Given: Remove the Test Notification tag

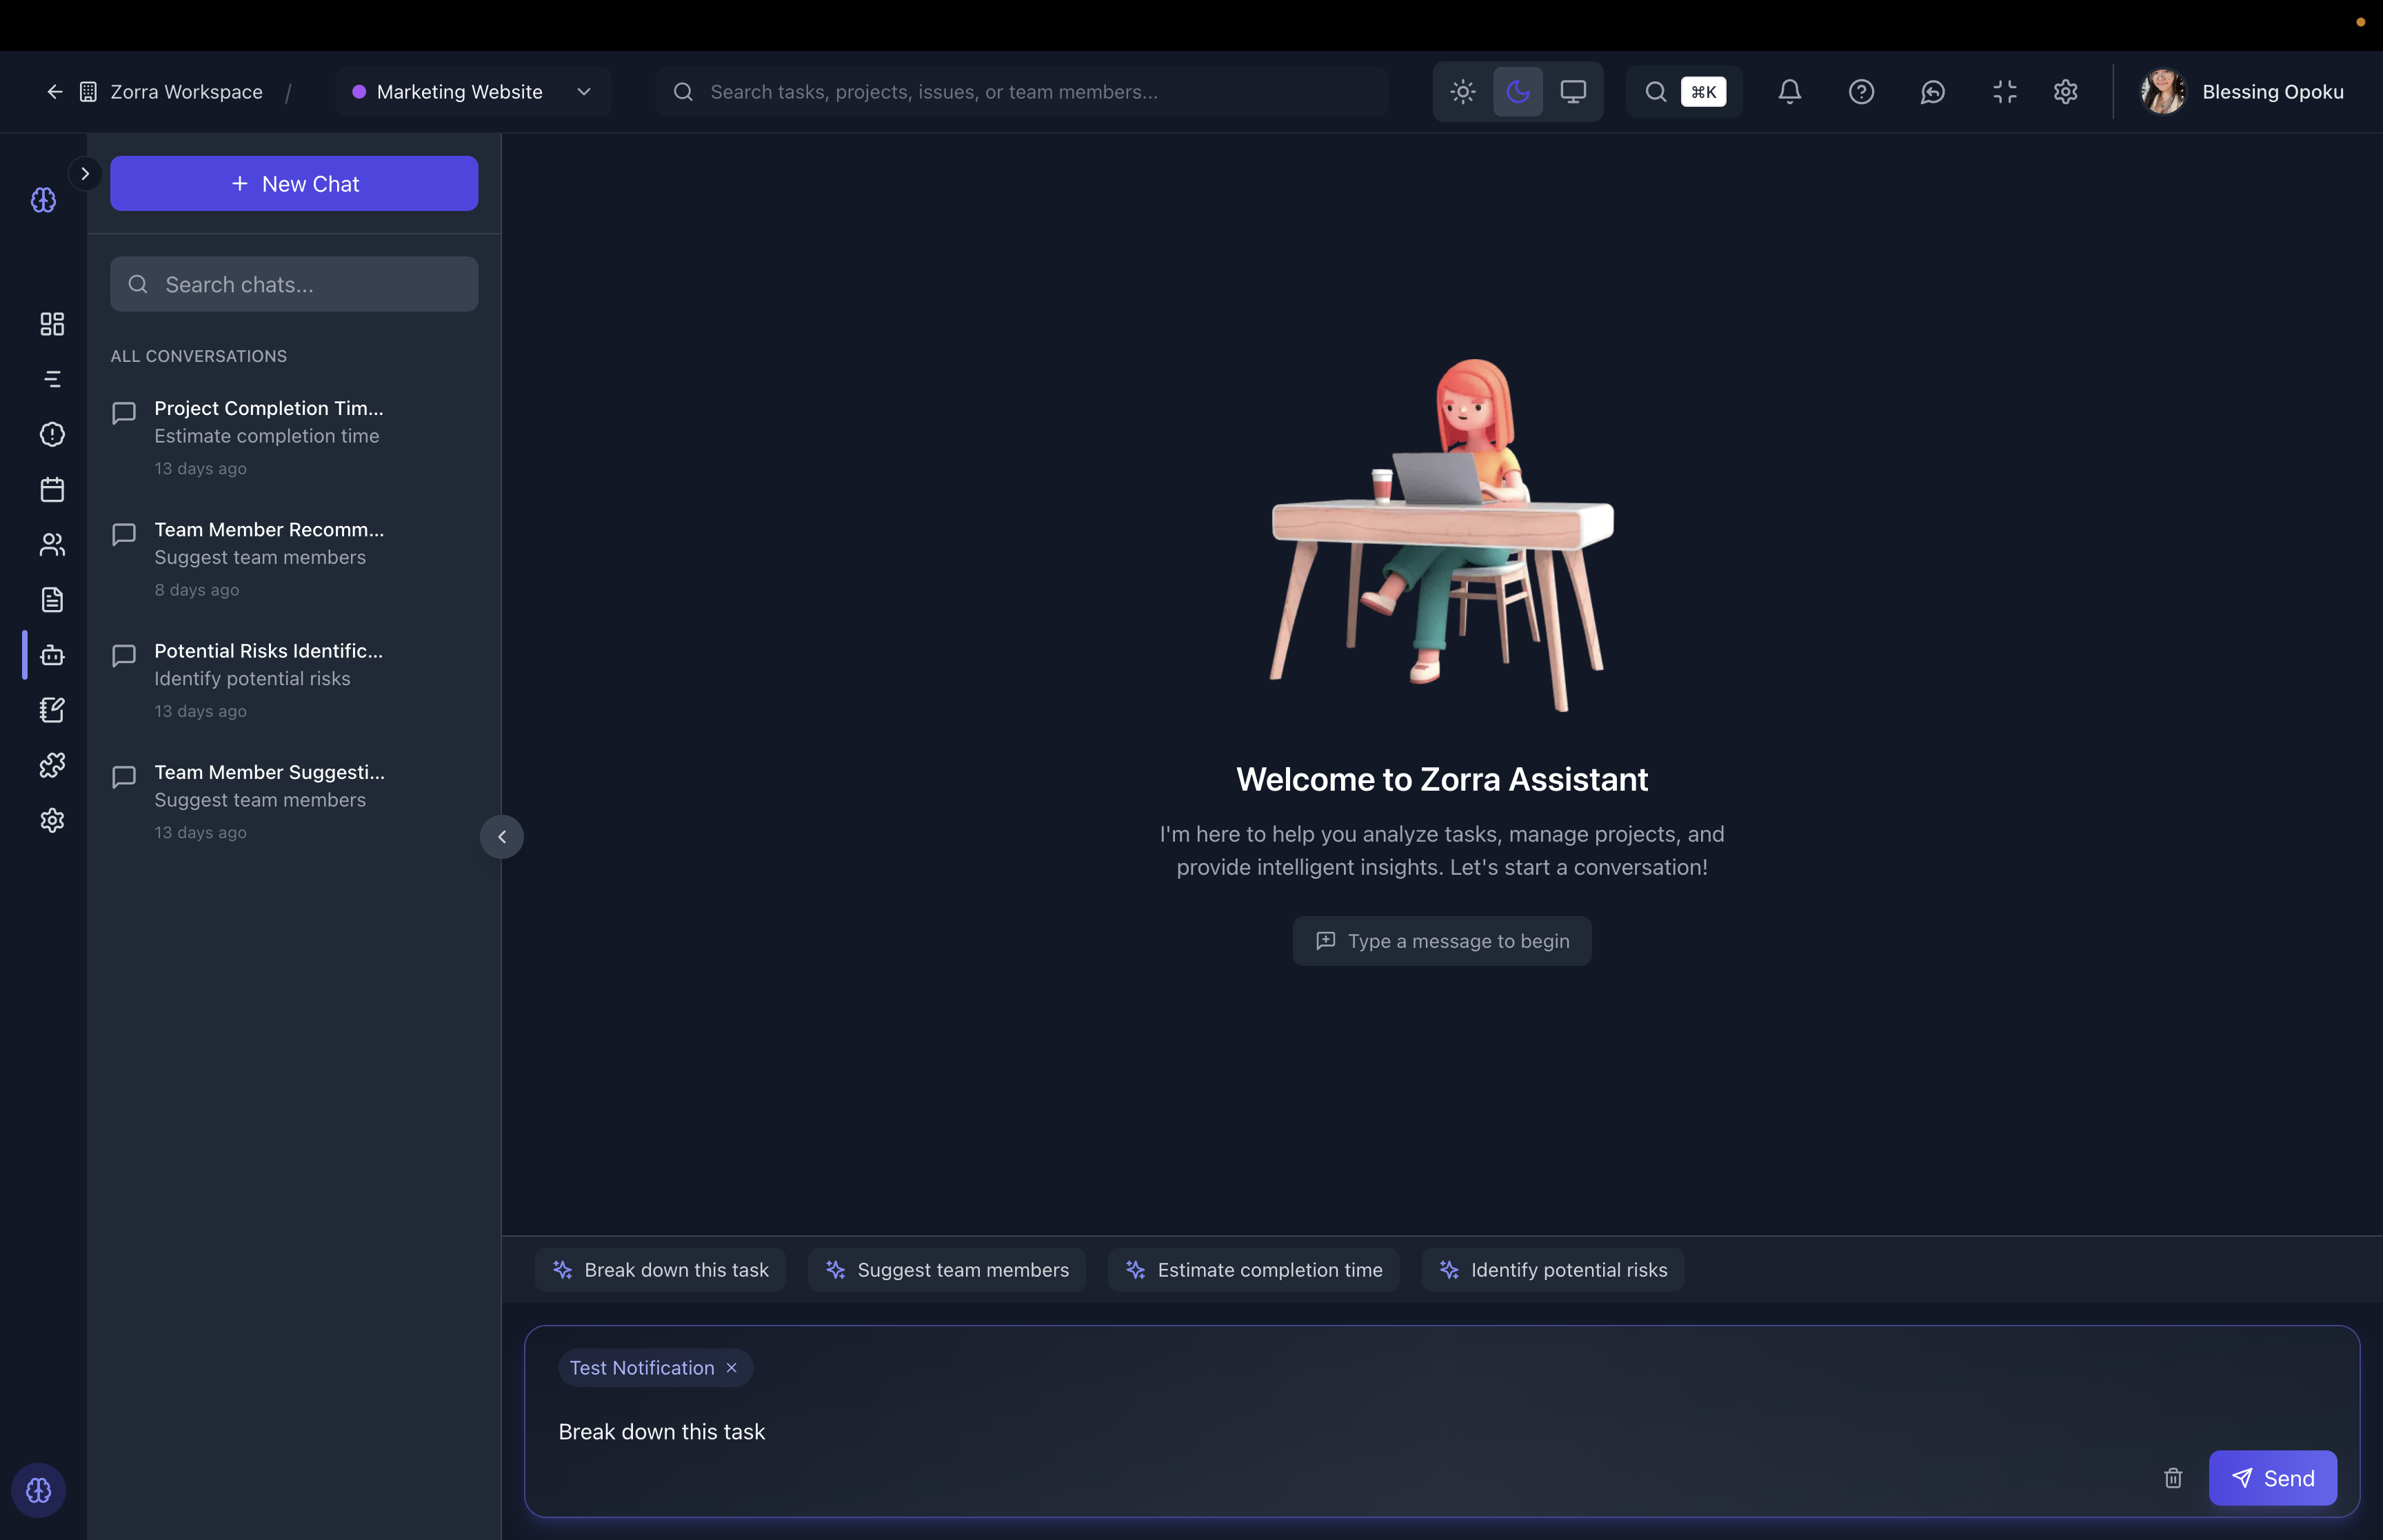Looking at the screenshot, I should (732, 1368).
